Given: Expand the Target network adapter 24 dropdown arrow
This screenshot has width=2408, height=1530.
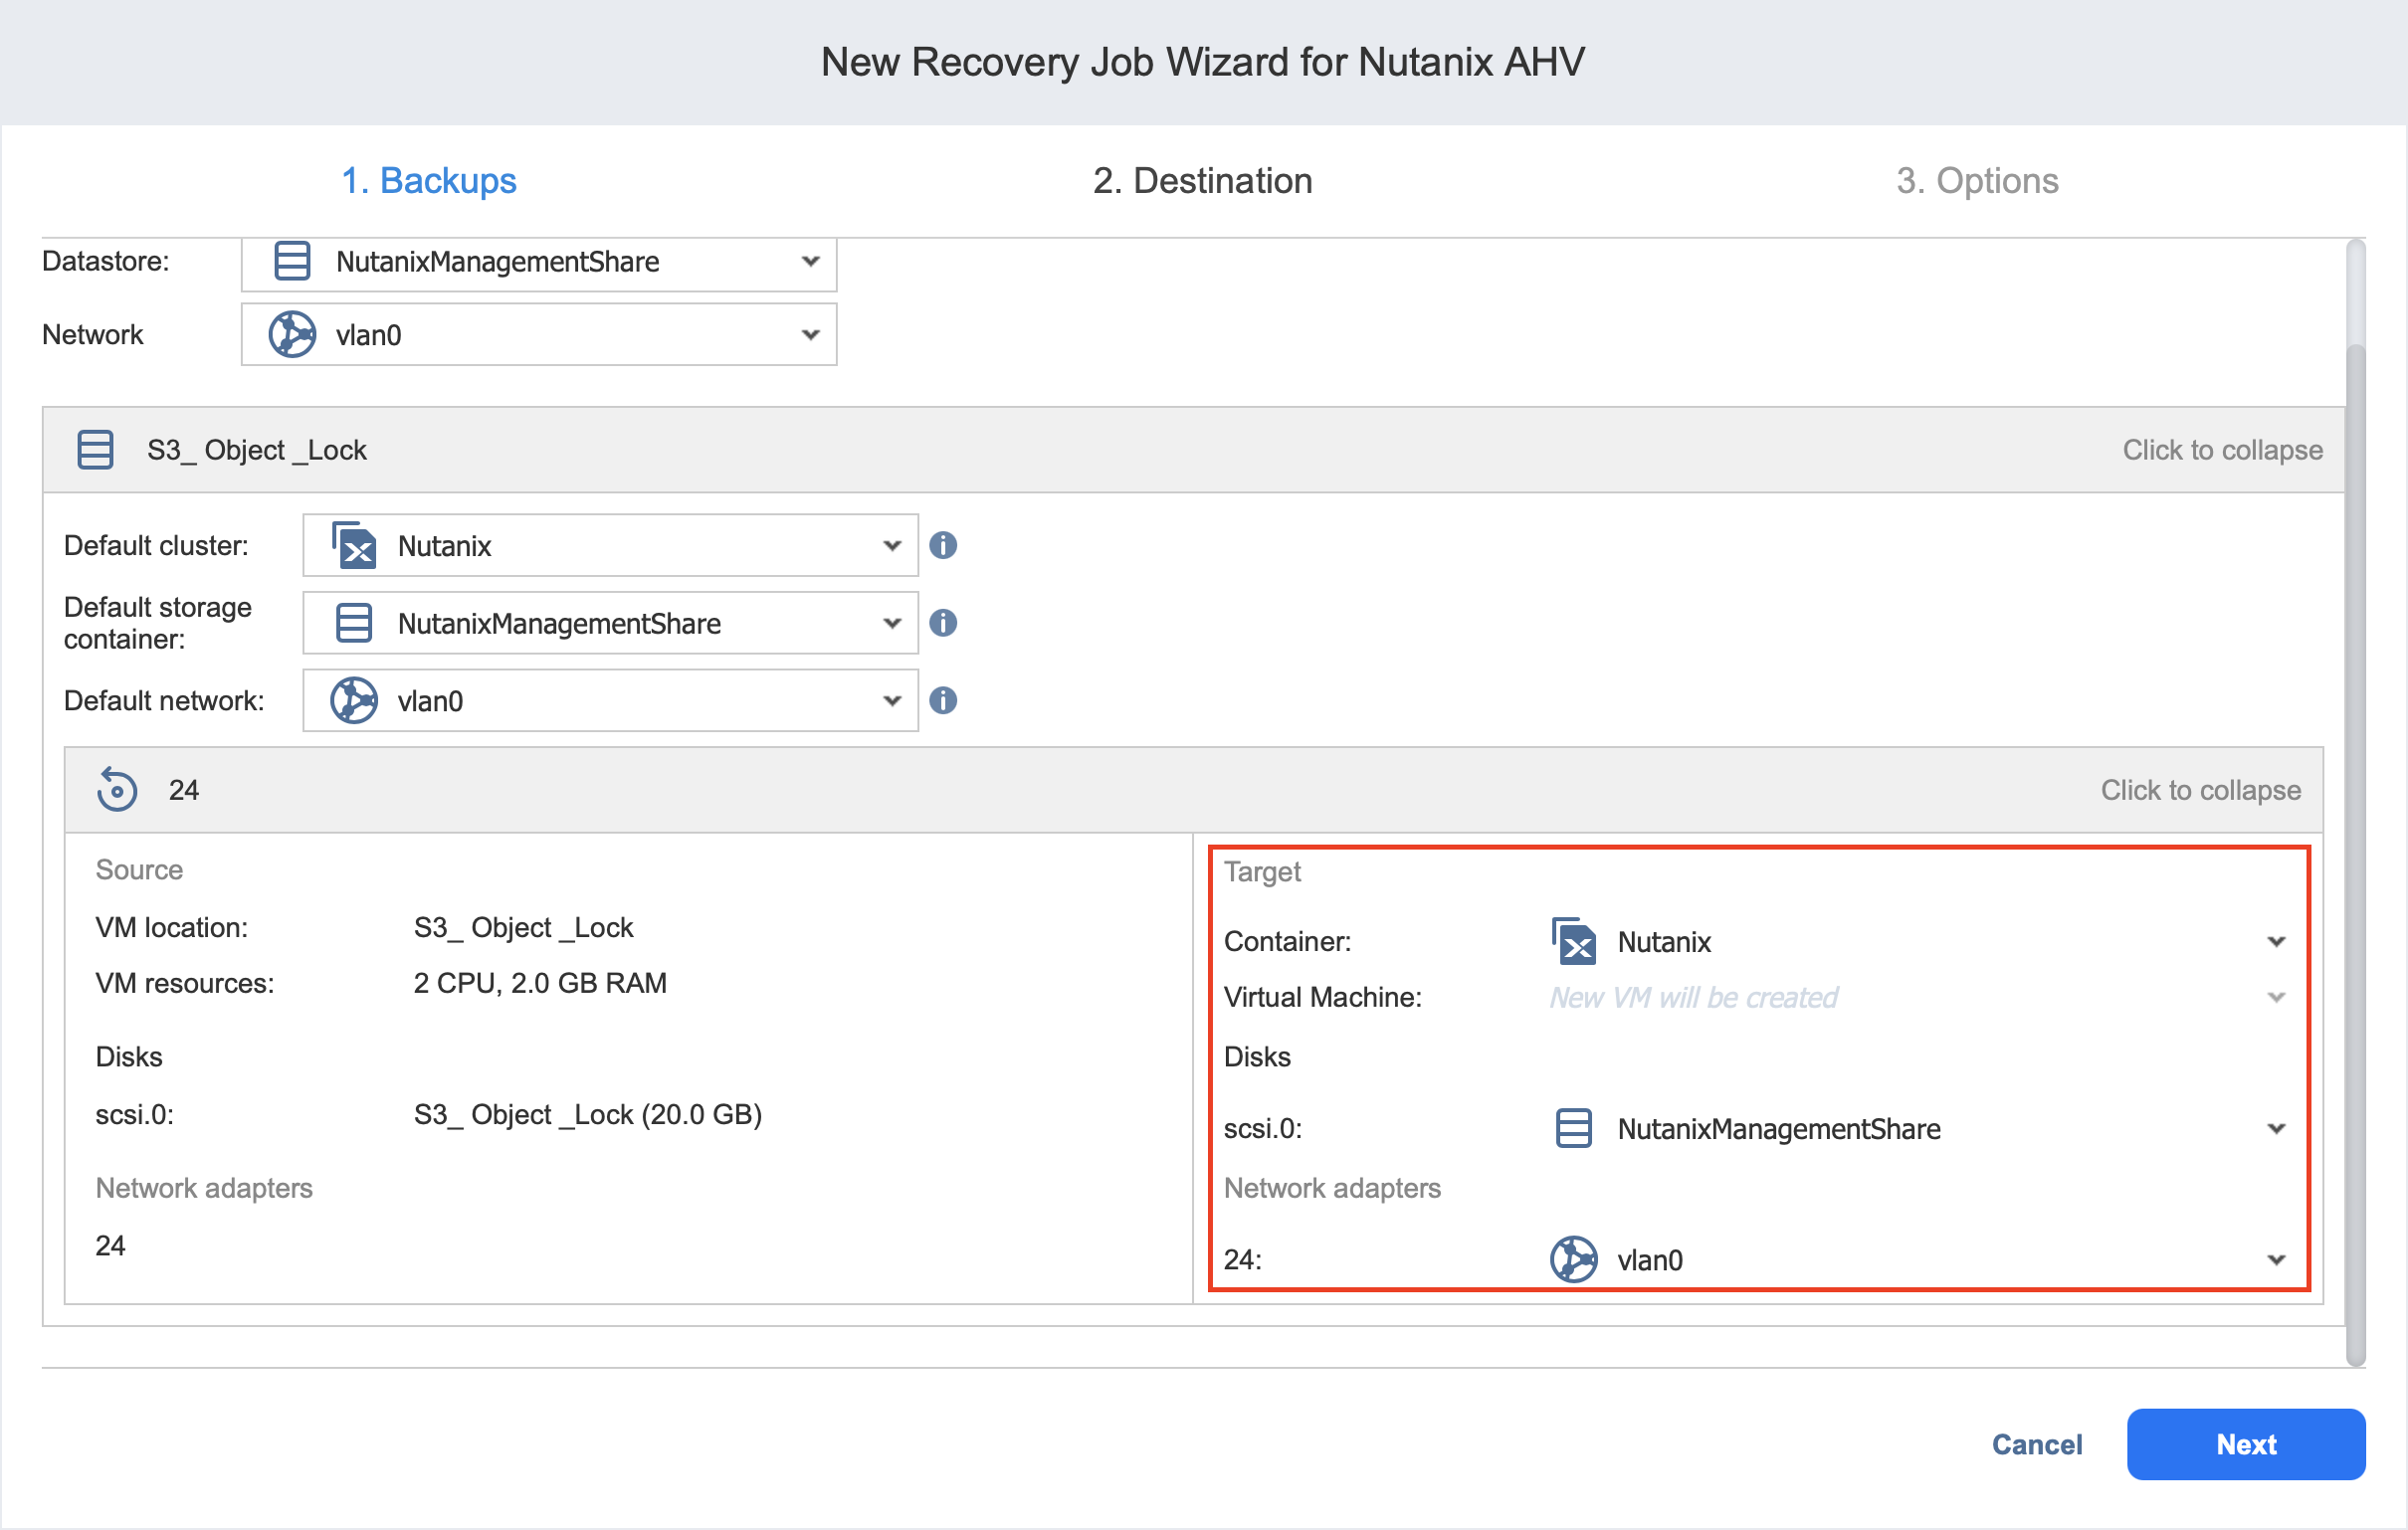Looking at the screenshot, I should (2277, 1260).
